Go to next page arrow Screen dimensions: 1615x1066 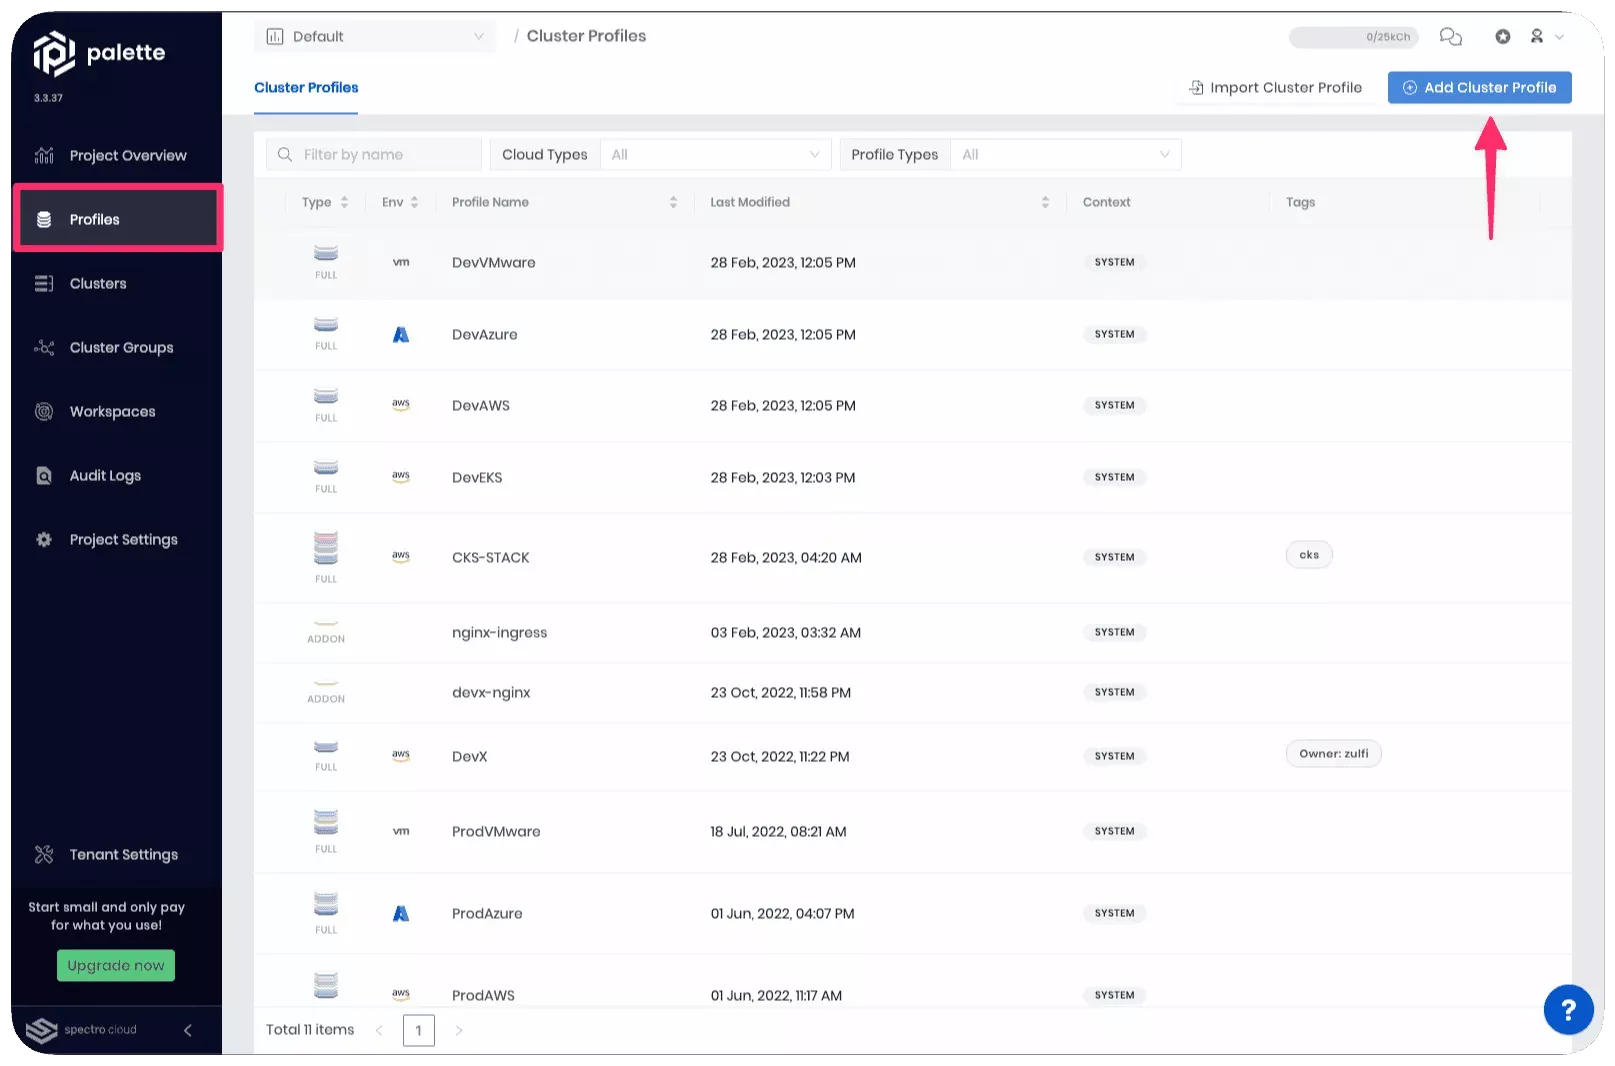[x=459, y=1030]
